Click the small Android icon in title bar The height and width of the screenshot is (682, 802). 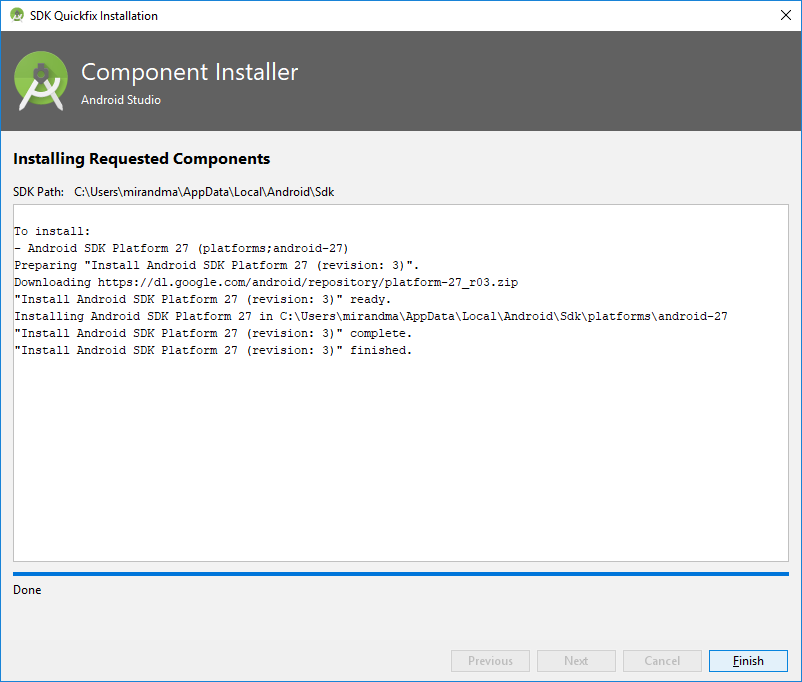tap(16, 15)
